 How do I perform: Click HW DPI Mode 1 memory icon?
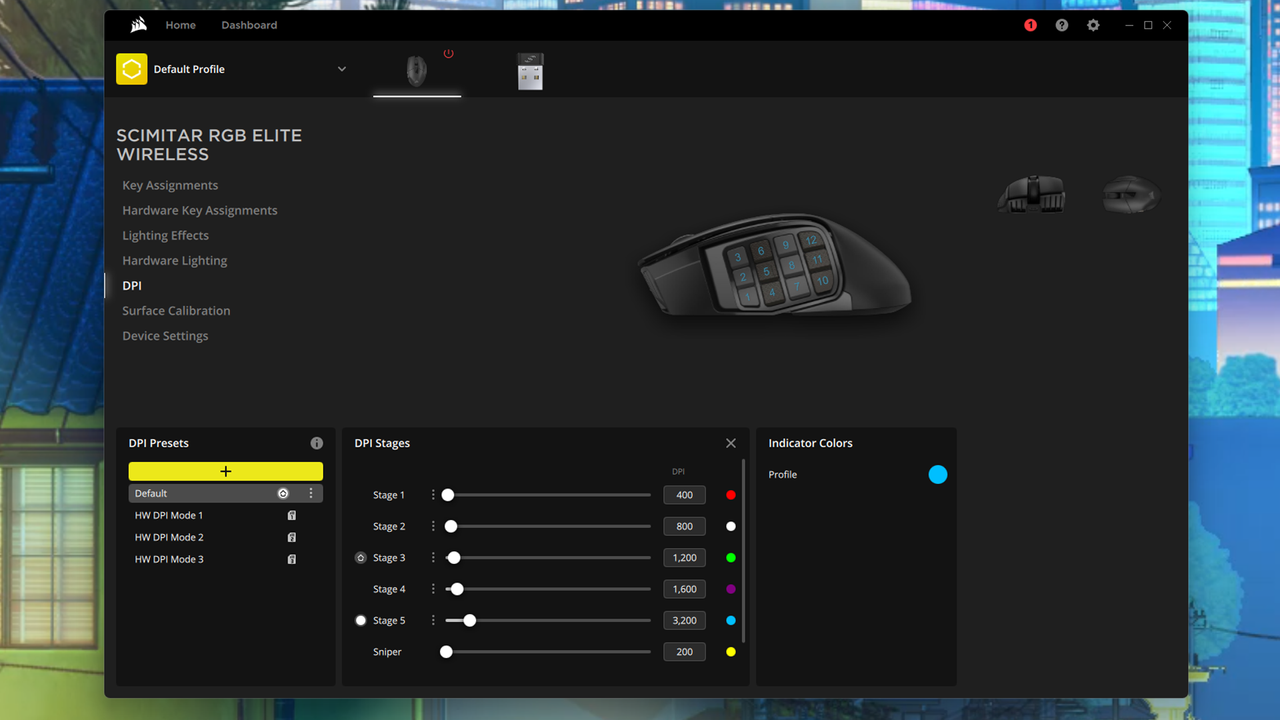tap(292, 516)
